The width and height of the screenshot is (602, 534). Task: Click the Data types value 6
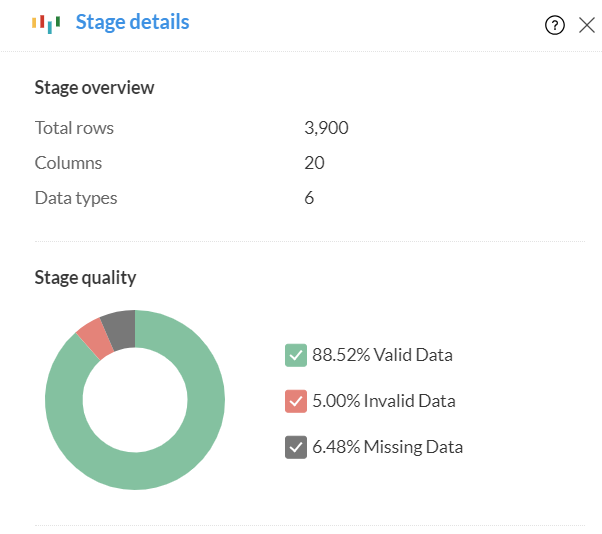pos(309,198)
